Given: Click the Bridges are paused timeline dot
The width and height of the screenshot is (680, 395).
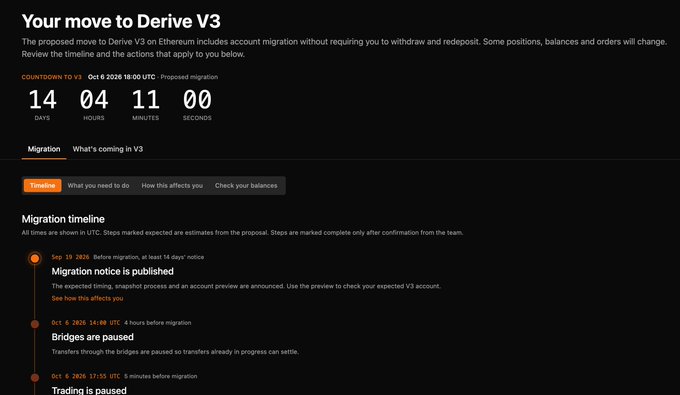Looking at the screenshot, I should coord(35,324).
